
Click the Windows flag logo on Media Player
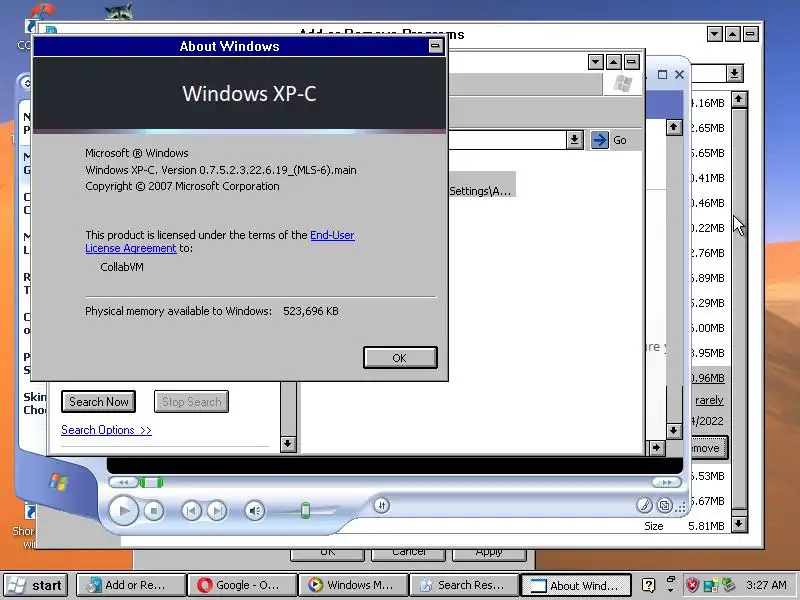[59, 481]
